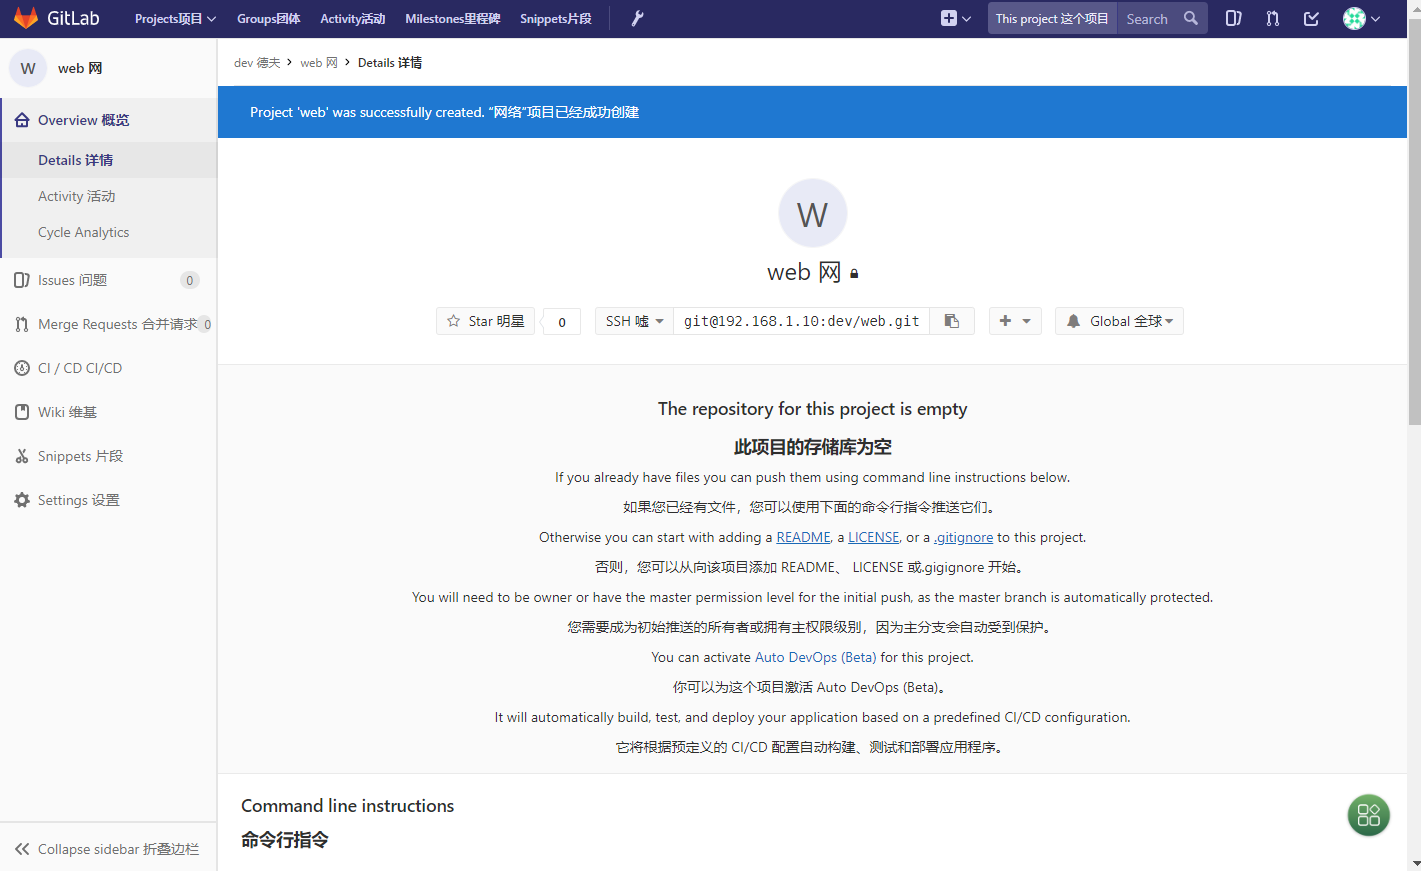Select Details in sidebar
1421x871 pixels.
pos(109,160)
